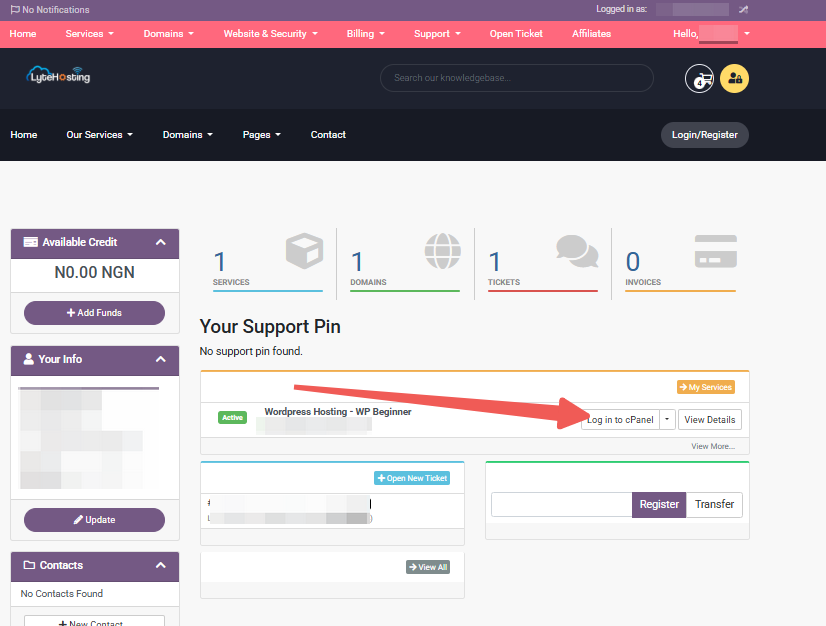Click View Details for the active service
826x626 pixels.
pyautogui.click(x=709, y=419)
